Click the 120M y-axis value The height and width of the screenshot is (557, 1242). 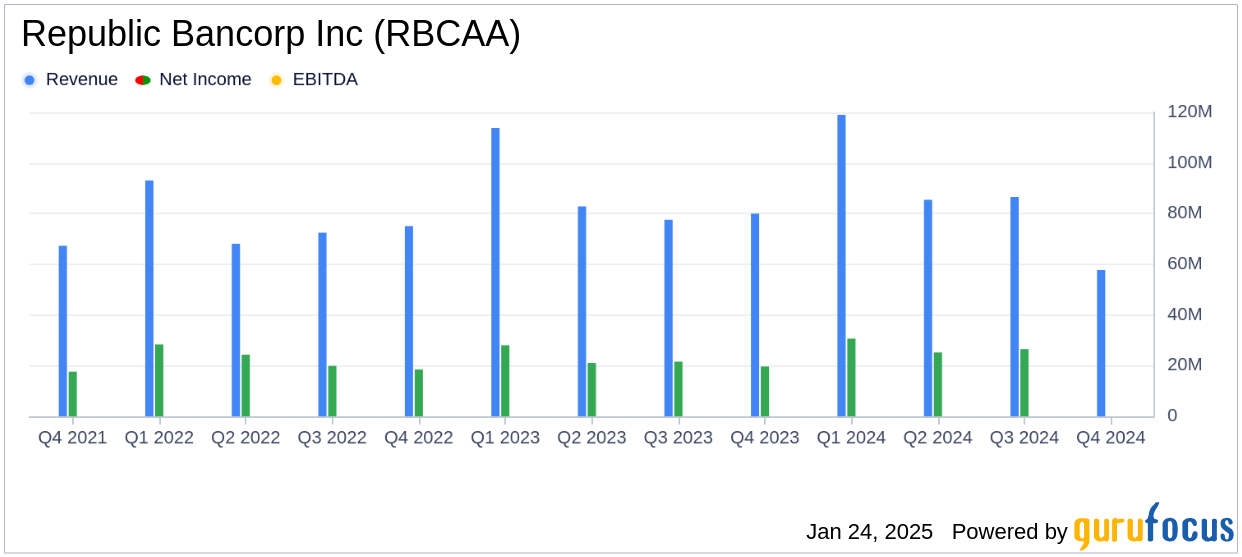[x=1190, y=112]
